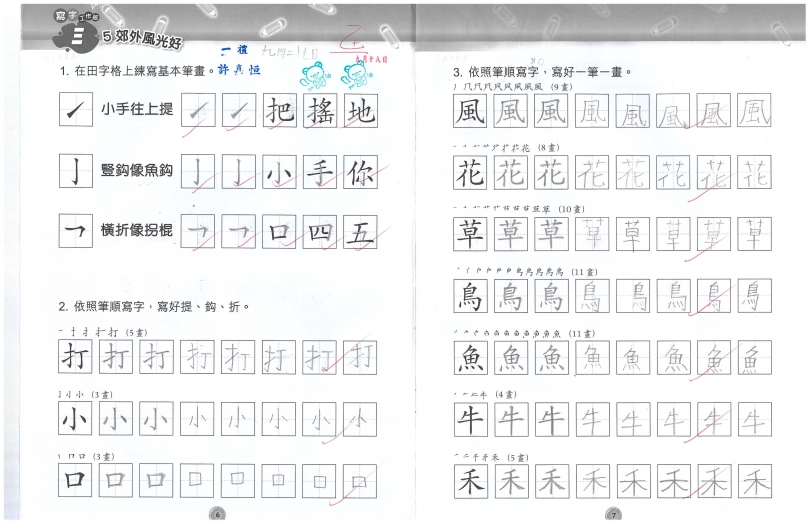Click the first bold 打 model character
This screenshot has height=523, width=809.
75,357
